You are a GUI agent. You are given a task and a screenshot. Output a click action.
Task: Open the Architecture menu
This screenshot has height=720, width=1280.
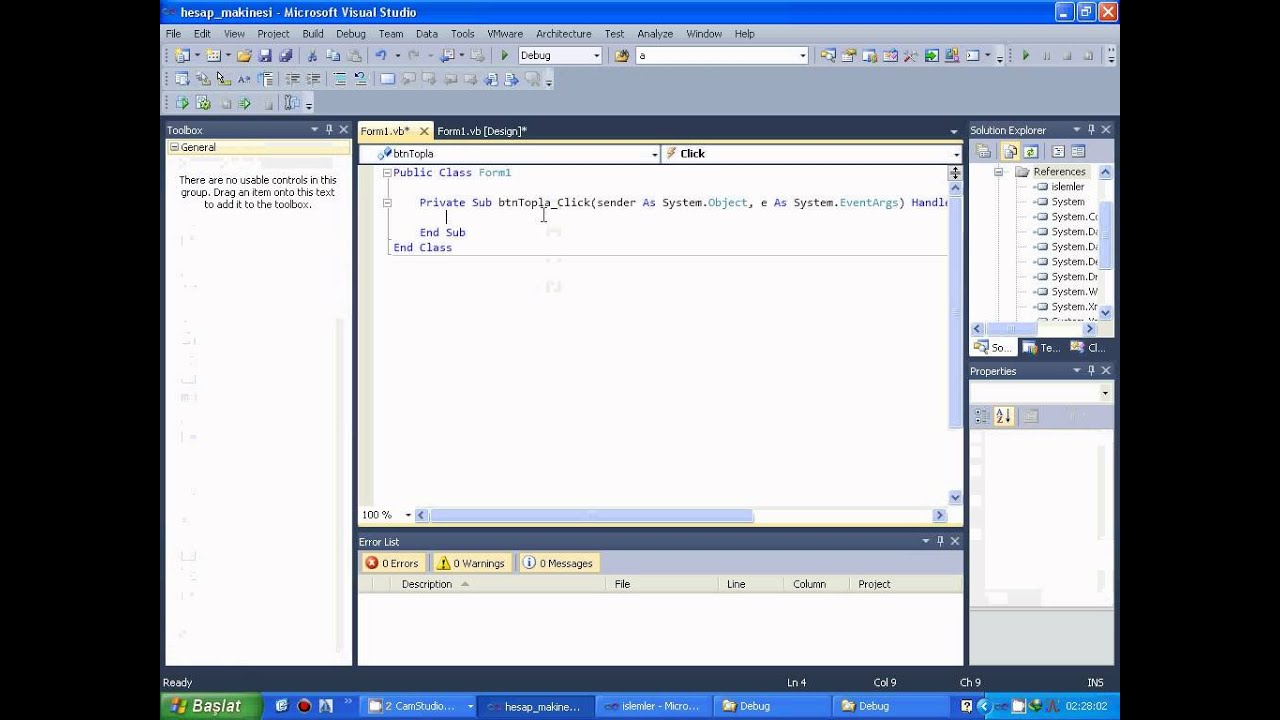(563, 33)
